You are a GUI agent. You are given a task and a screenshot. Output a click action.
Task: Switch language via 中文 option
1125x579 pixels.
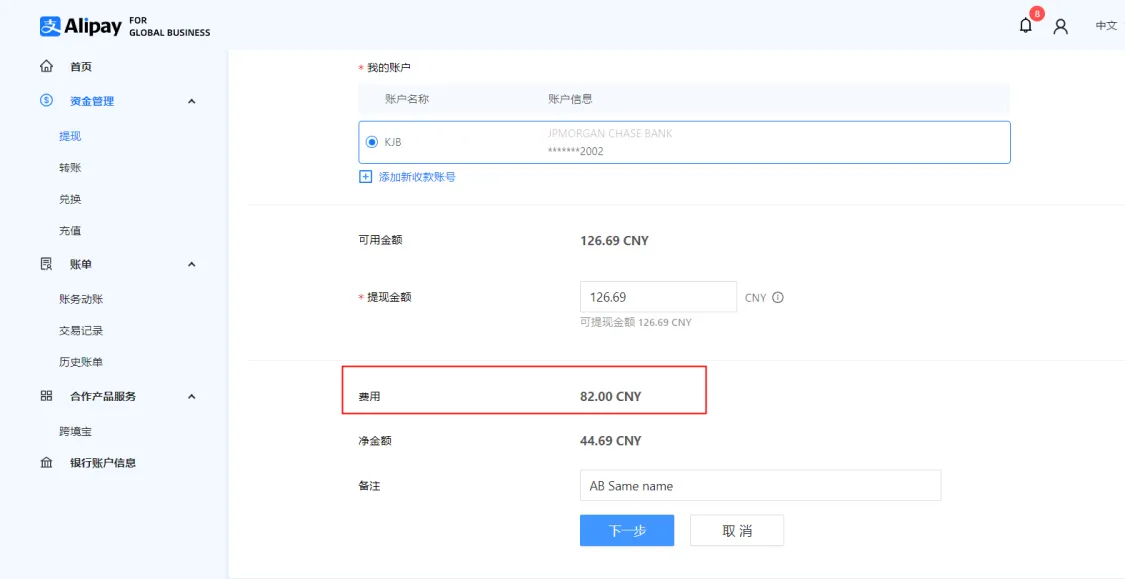point(1106,26)
